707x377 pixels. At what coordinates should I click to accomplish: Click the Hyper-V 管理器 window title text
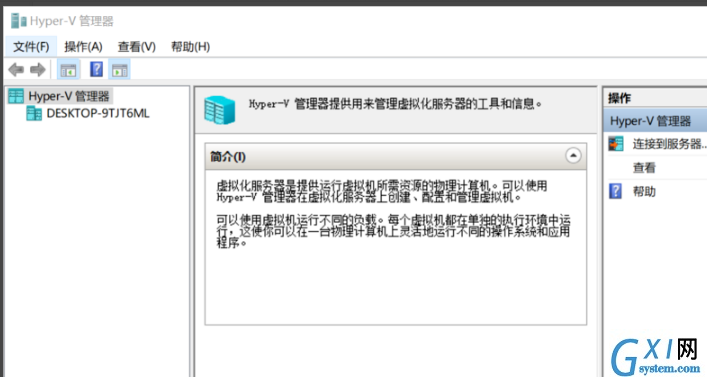click(71, 21)
